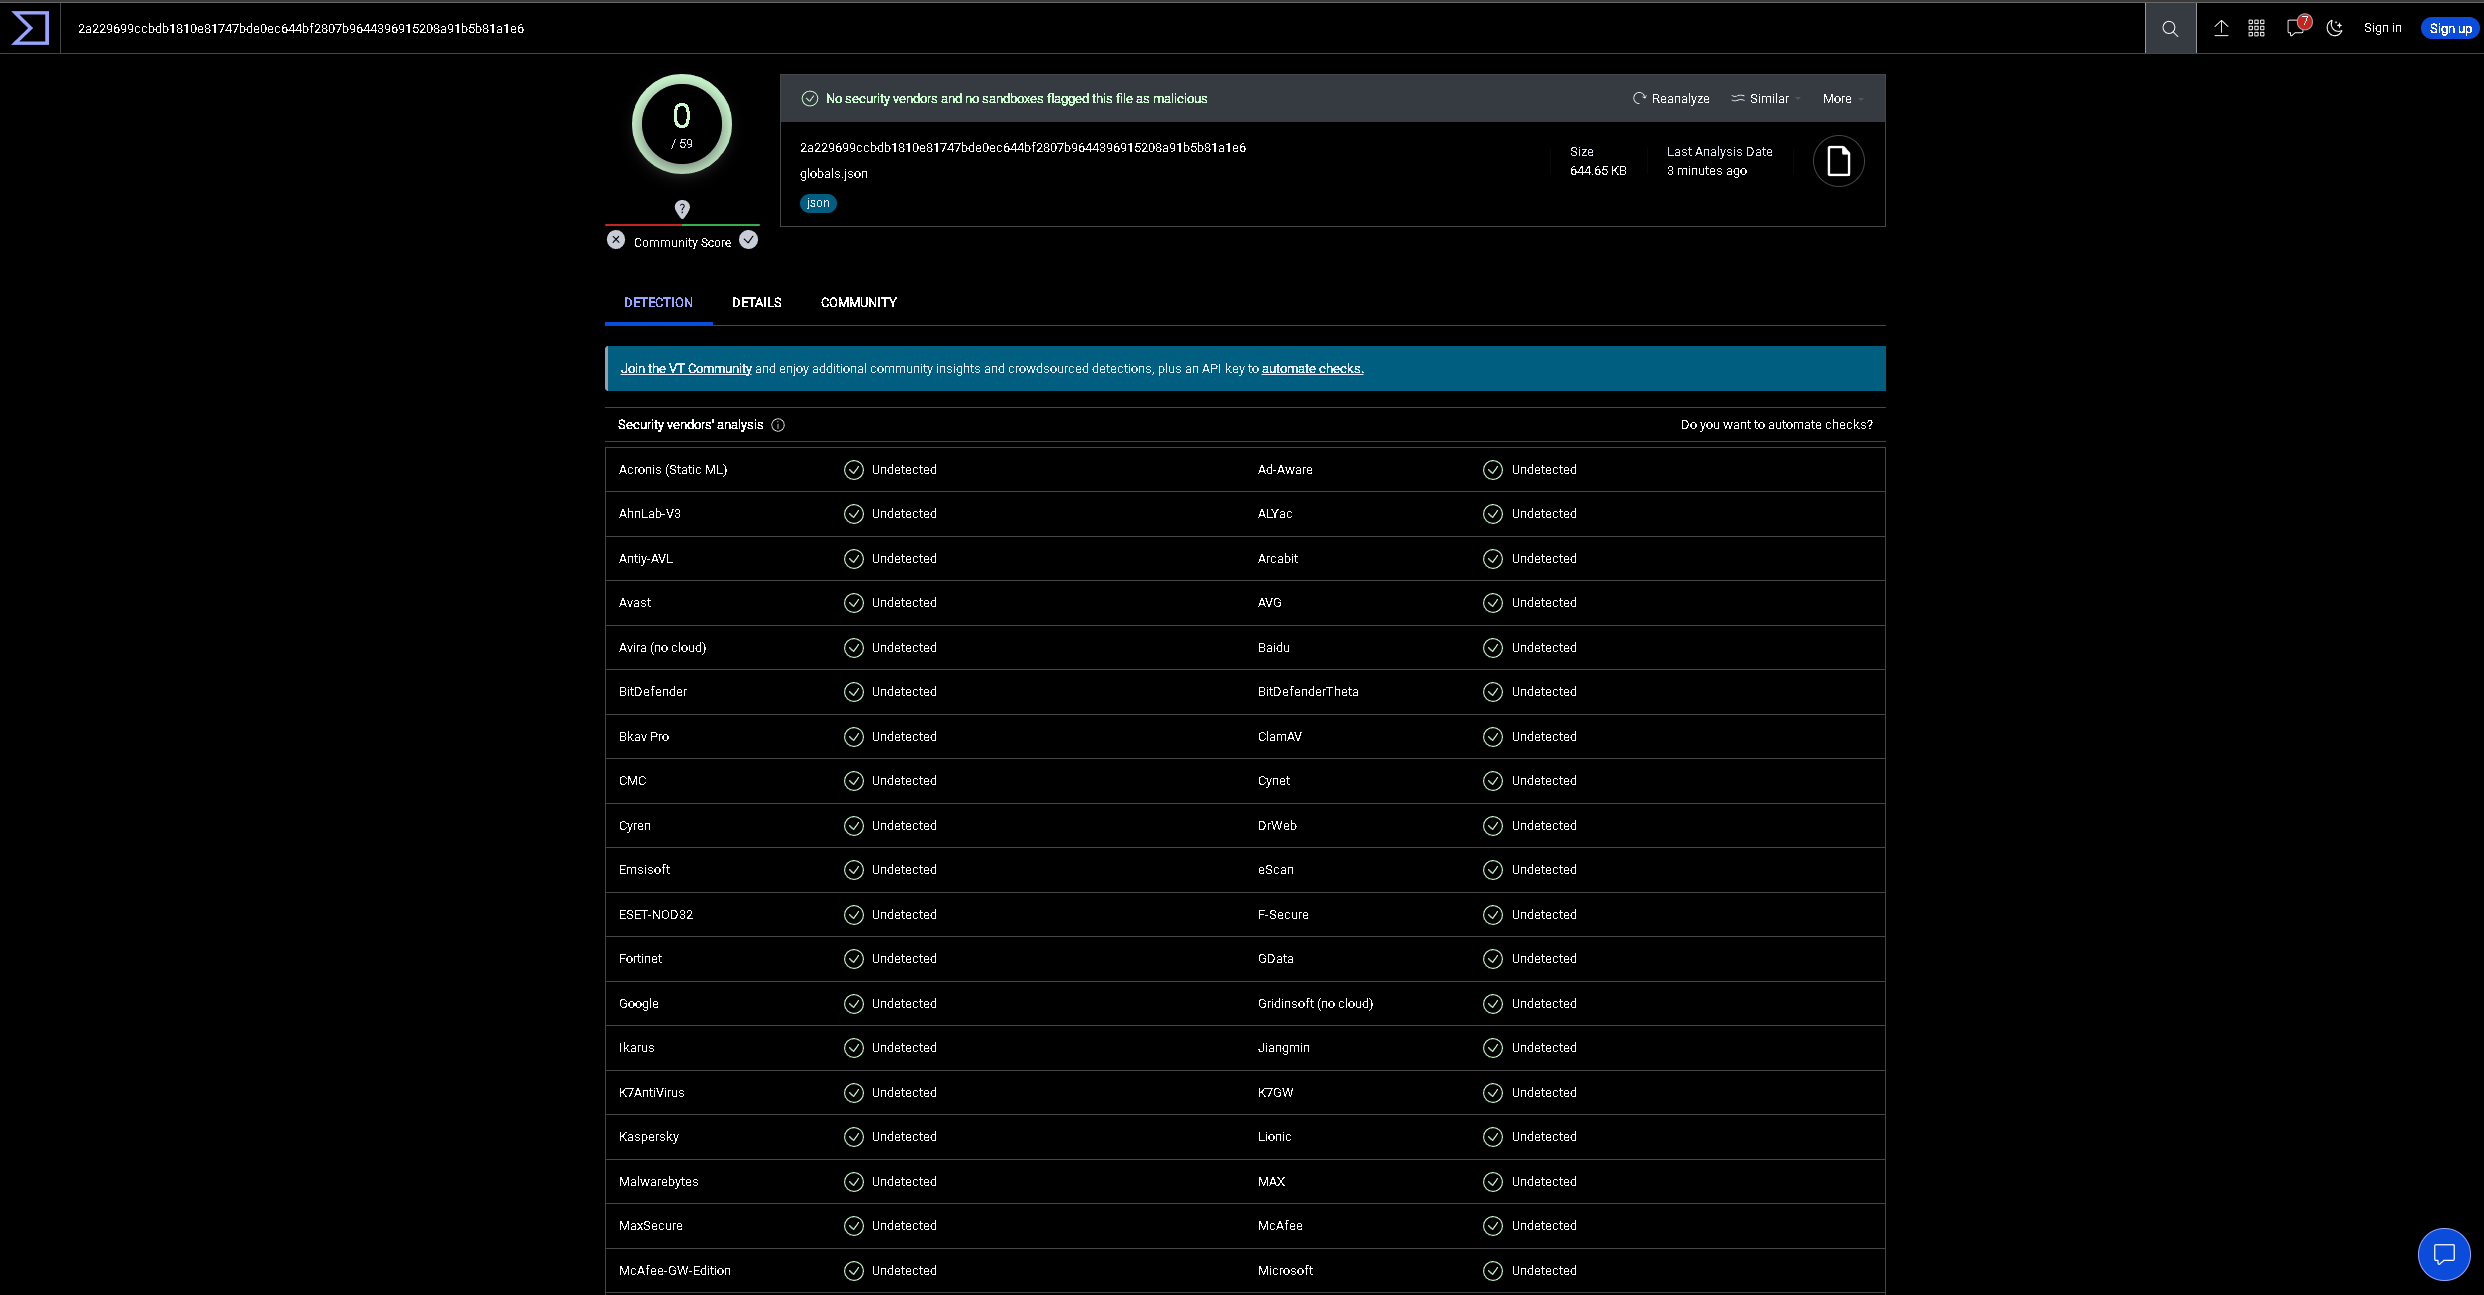Screen dimensions: 2484x1295
Task: Switch to the DETAILS tab
Action: [x=756, y=302]
